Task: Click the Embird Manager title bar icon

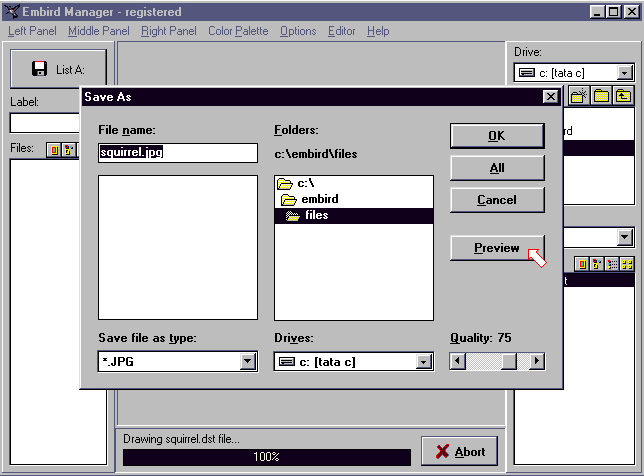Action: (x=12, y=11)
